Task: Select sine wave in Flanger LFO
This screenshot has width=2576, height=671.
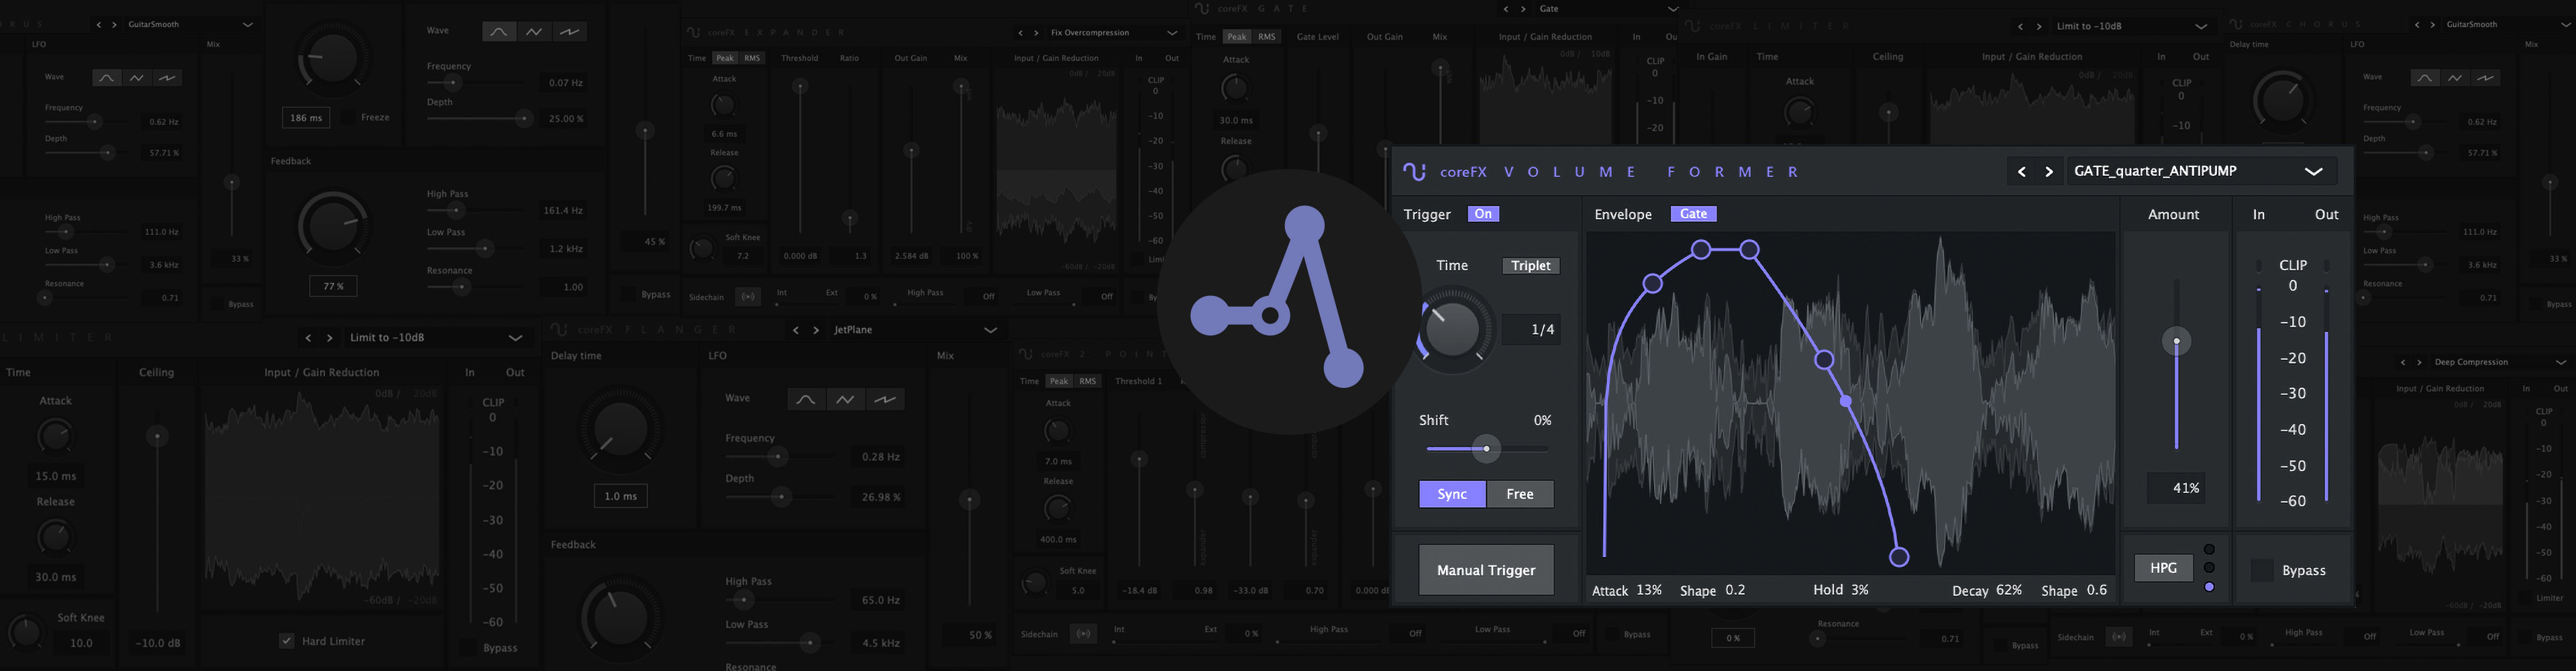Action: (805, 399)
